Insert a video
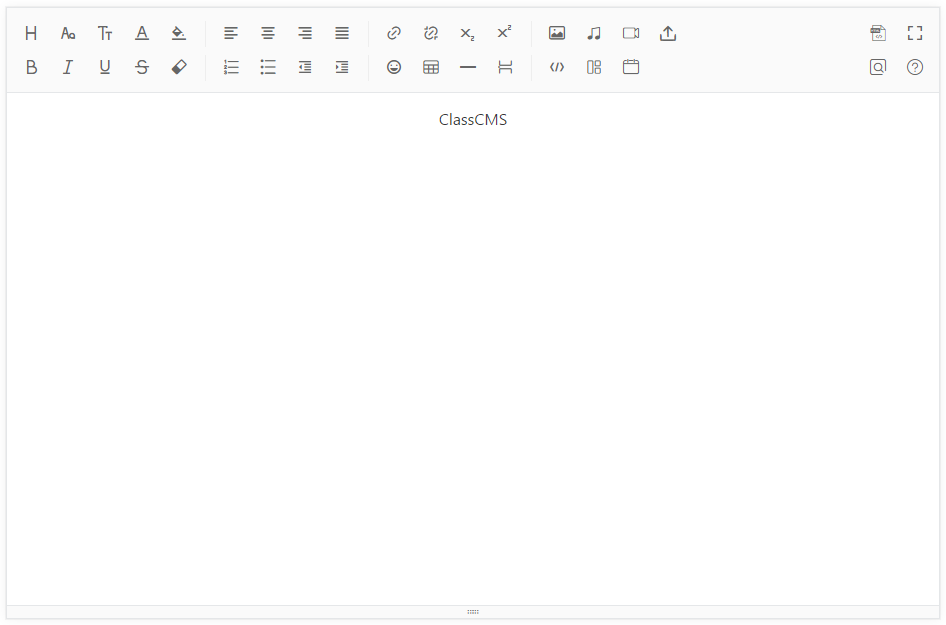Viewport: 946px width, 625px height. pos(631,33)
